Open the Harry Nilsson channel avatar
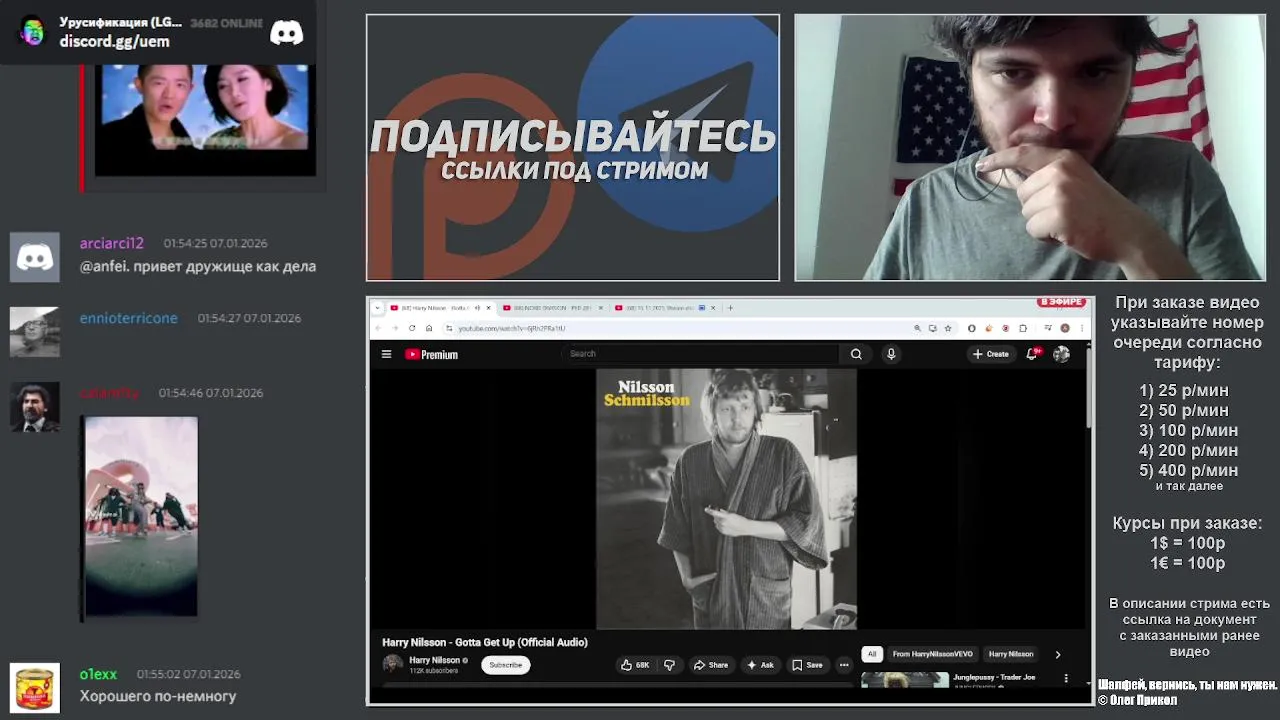This screenshot has height=720, width=1280. pos(393,664)
